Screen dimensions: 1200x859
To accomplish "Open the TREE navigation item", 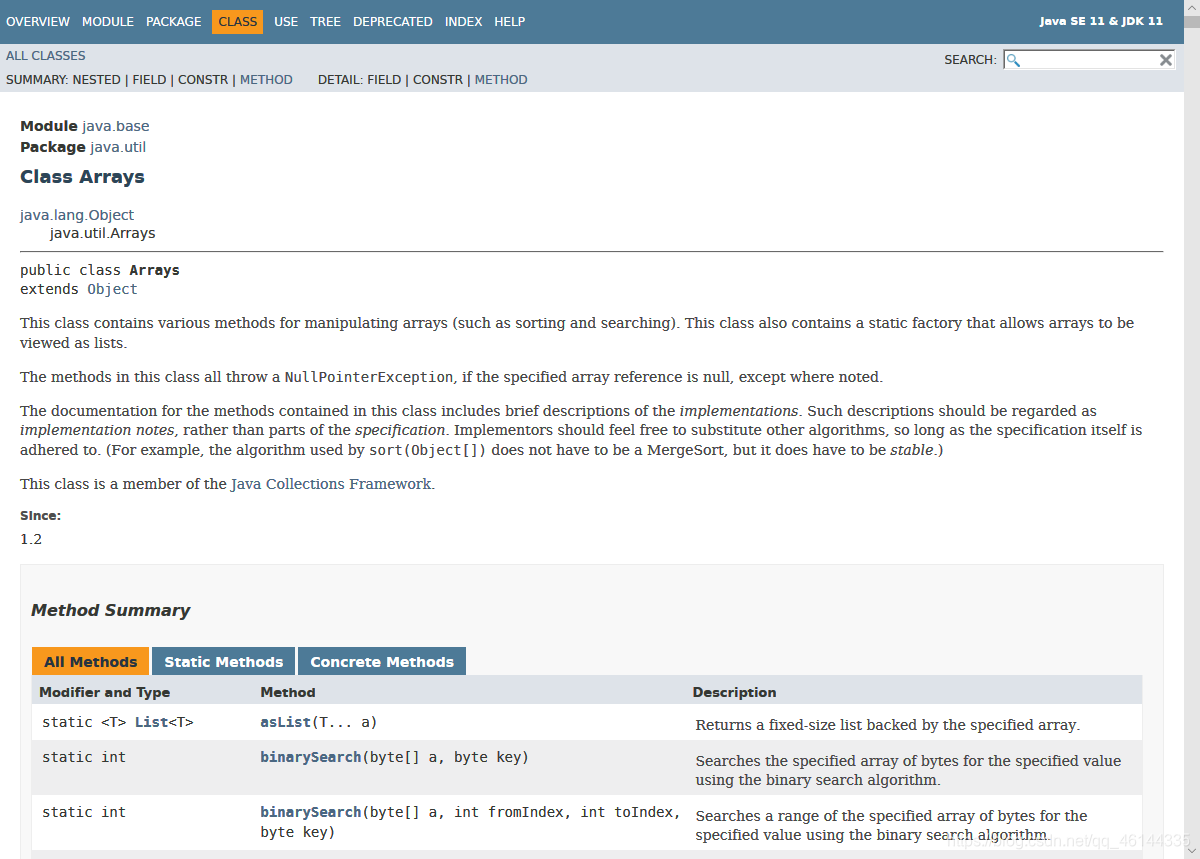I will pos(325,21).
